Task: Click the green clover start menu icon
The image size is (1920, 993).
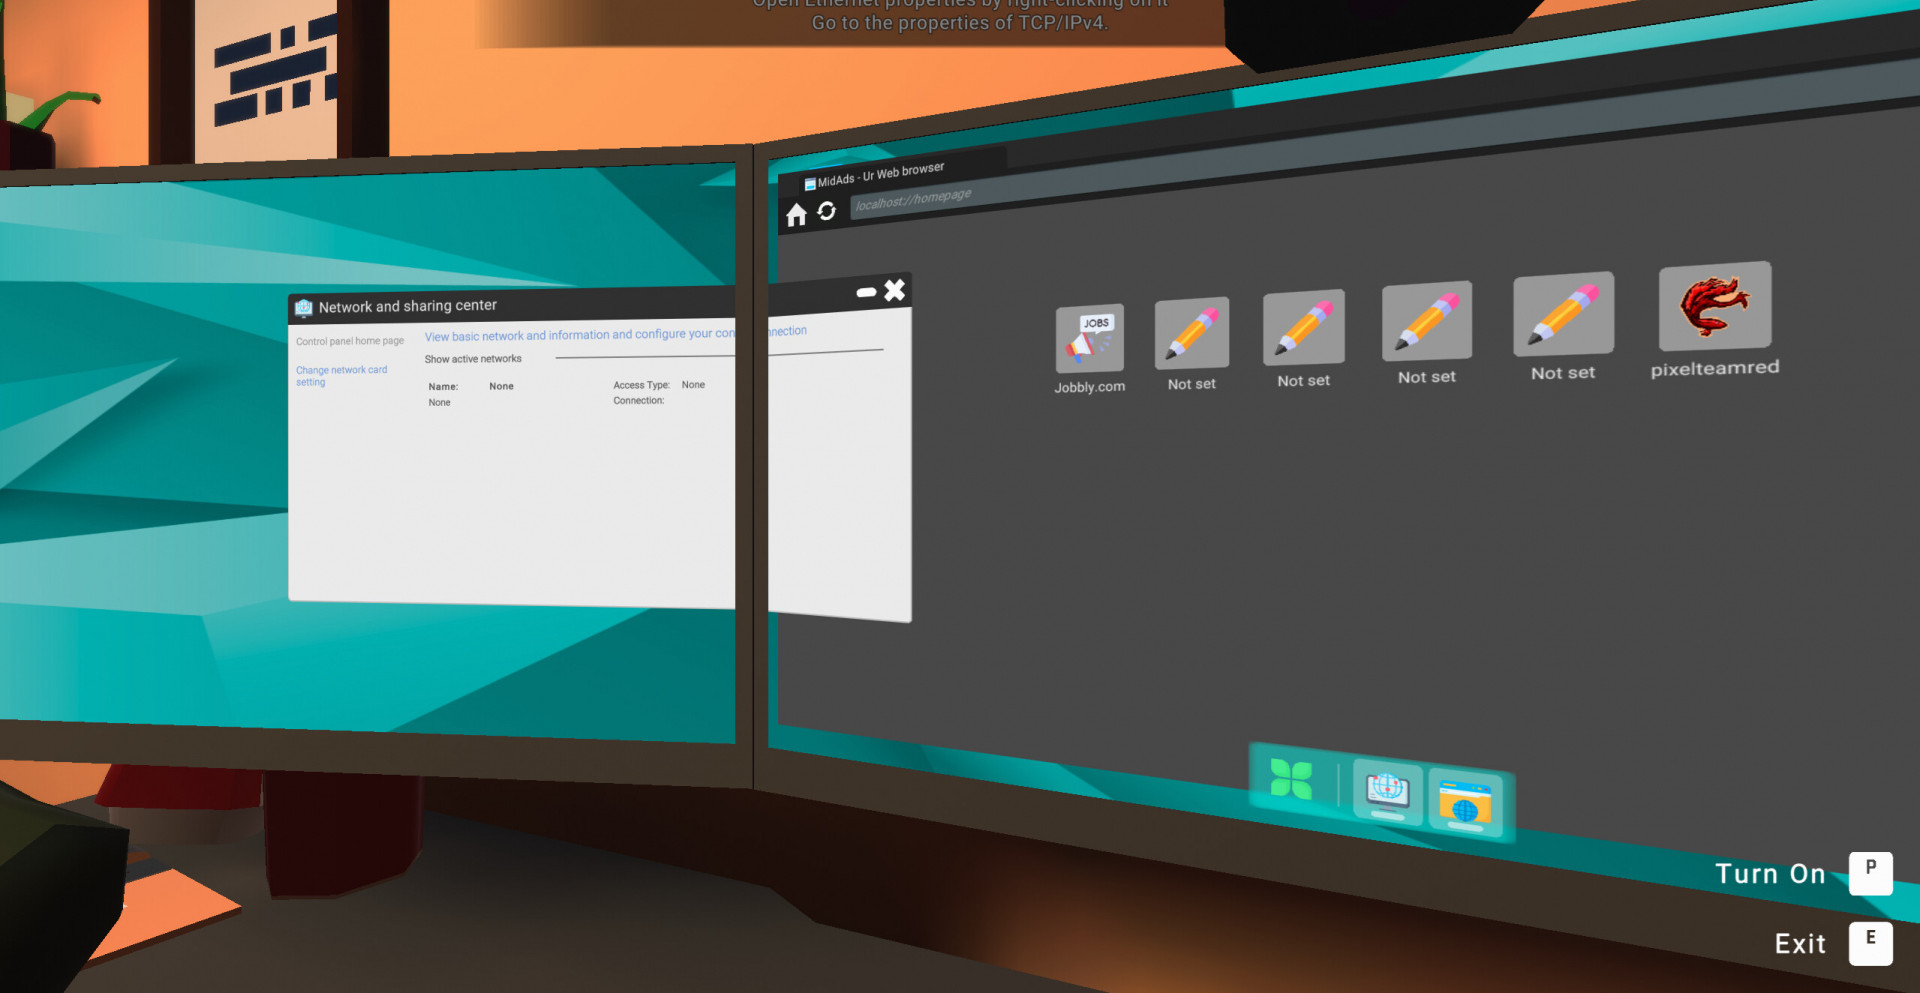Action: (x=1291, y=779)
